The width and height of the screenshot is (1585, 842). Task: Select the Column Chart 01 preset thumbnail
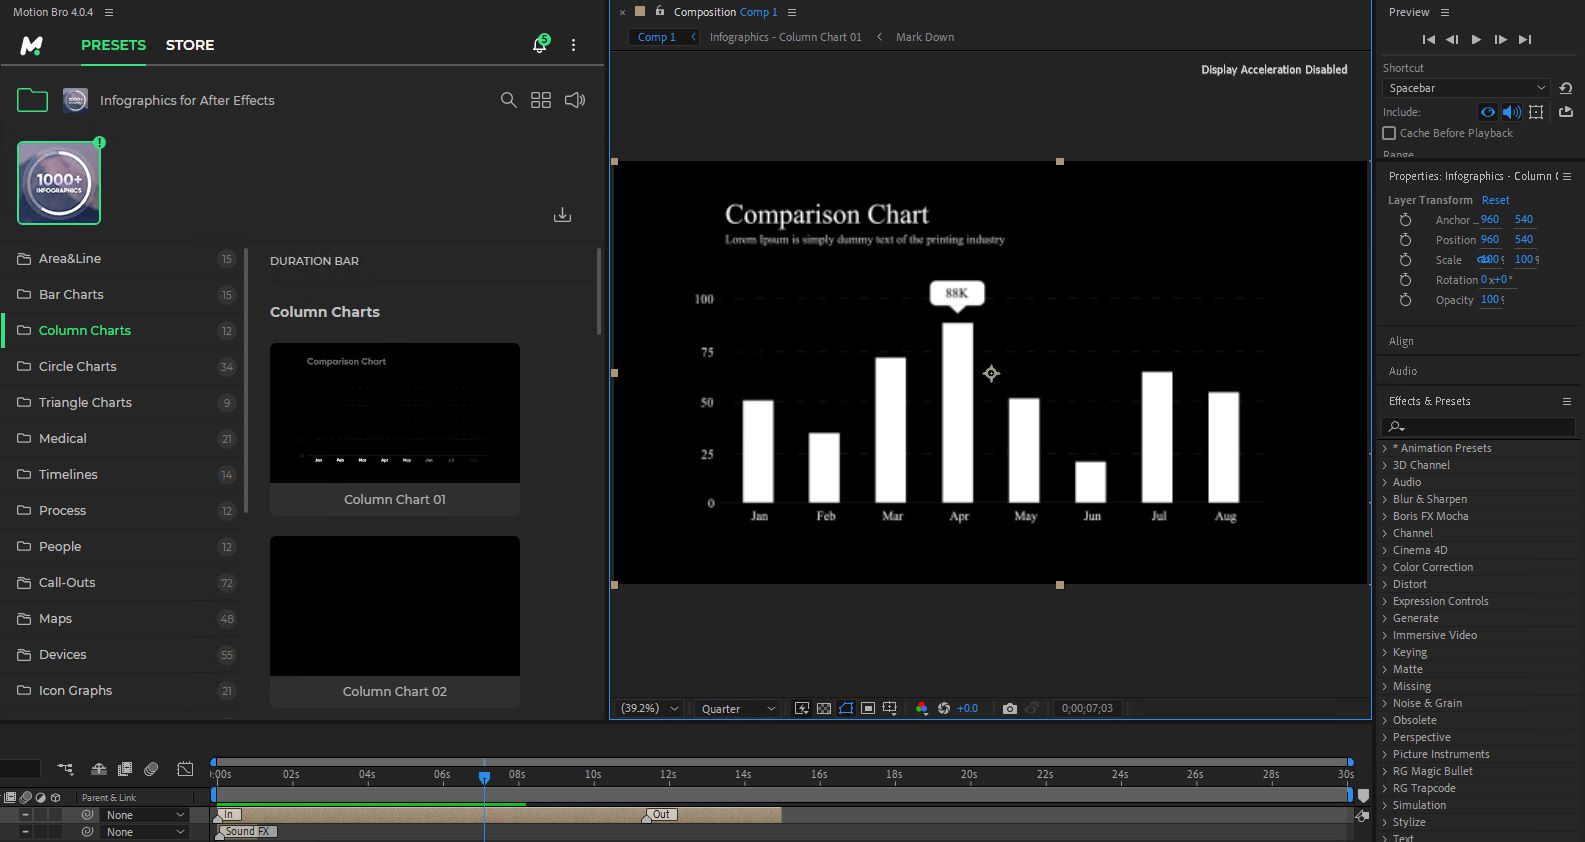394,413
